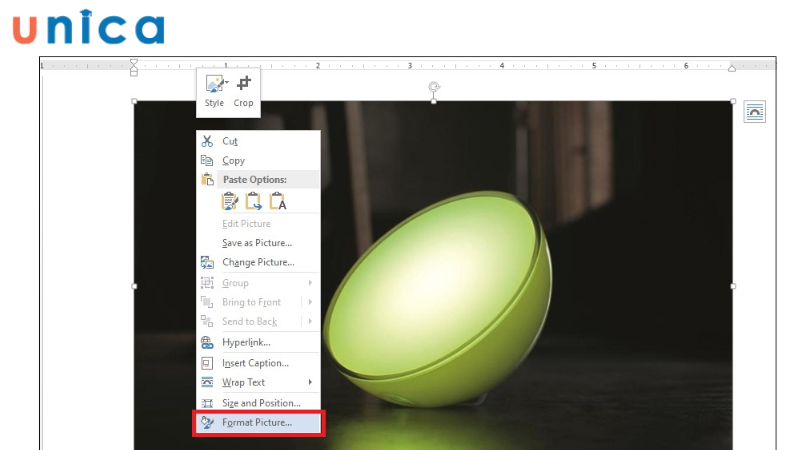Open the picture Style gallery

pyautogui.click(x=215, y=87)
